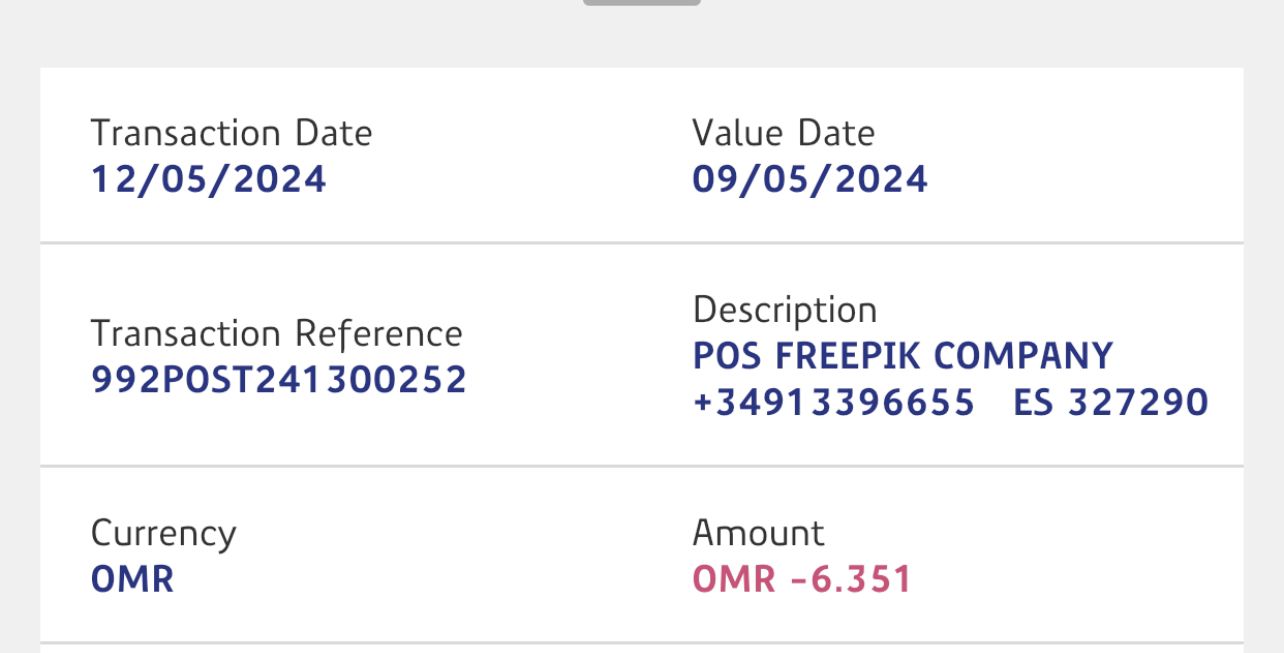
Task: Click the Transaction Reference label
Action: click(x=276, y=333)
